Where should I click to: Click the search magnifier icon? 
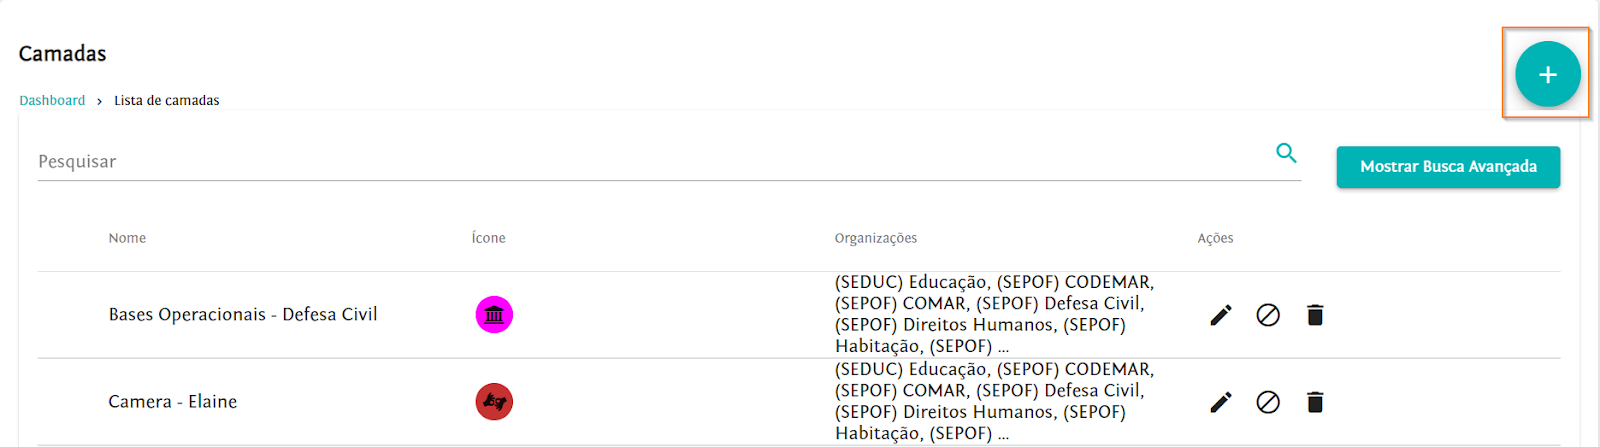(x=1286, y=153)
